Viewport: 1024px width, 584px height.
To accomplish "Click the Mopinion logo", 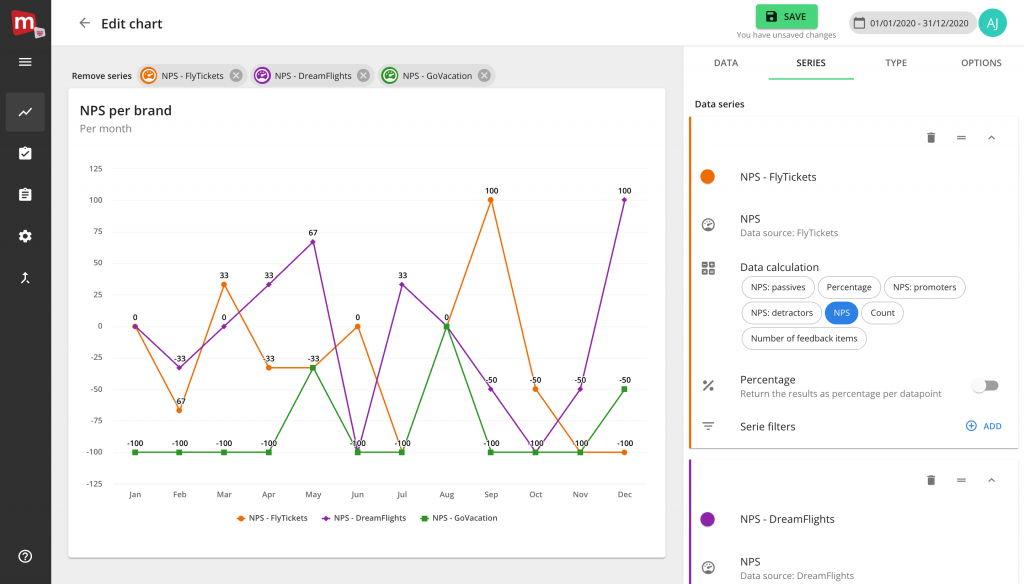I will [26, 24].
